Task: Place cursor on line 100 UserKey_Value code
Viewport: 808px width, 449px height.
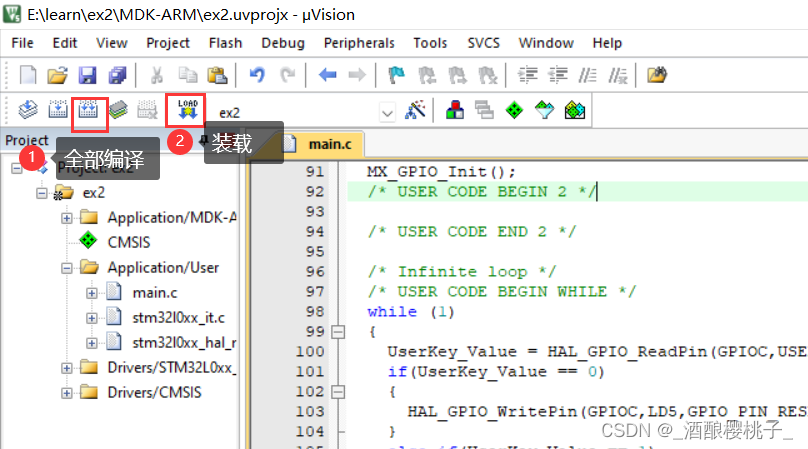Action: 452,352
